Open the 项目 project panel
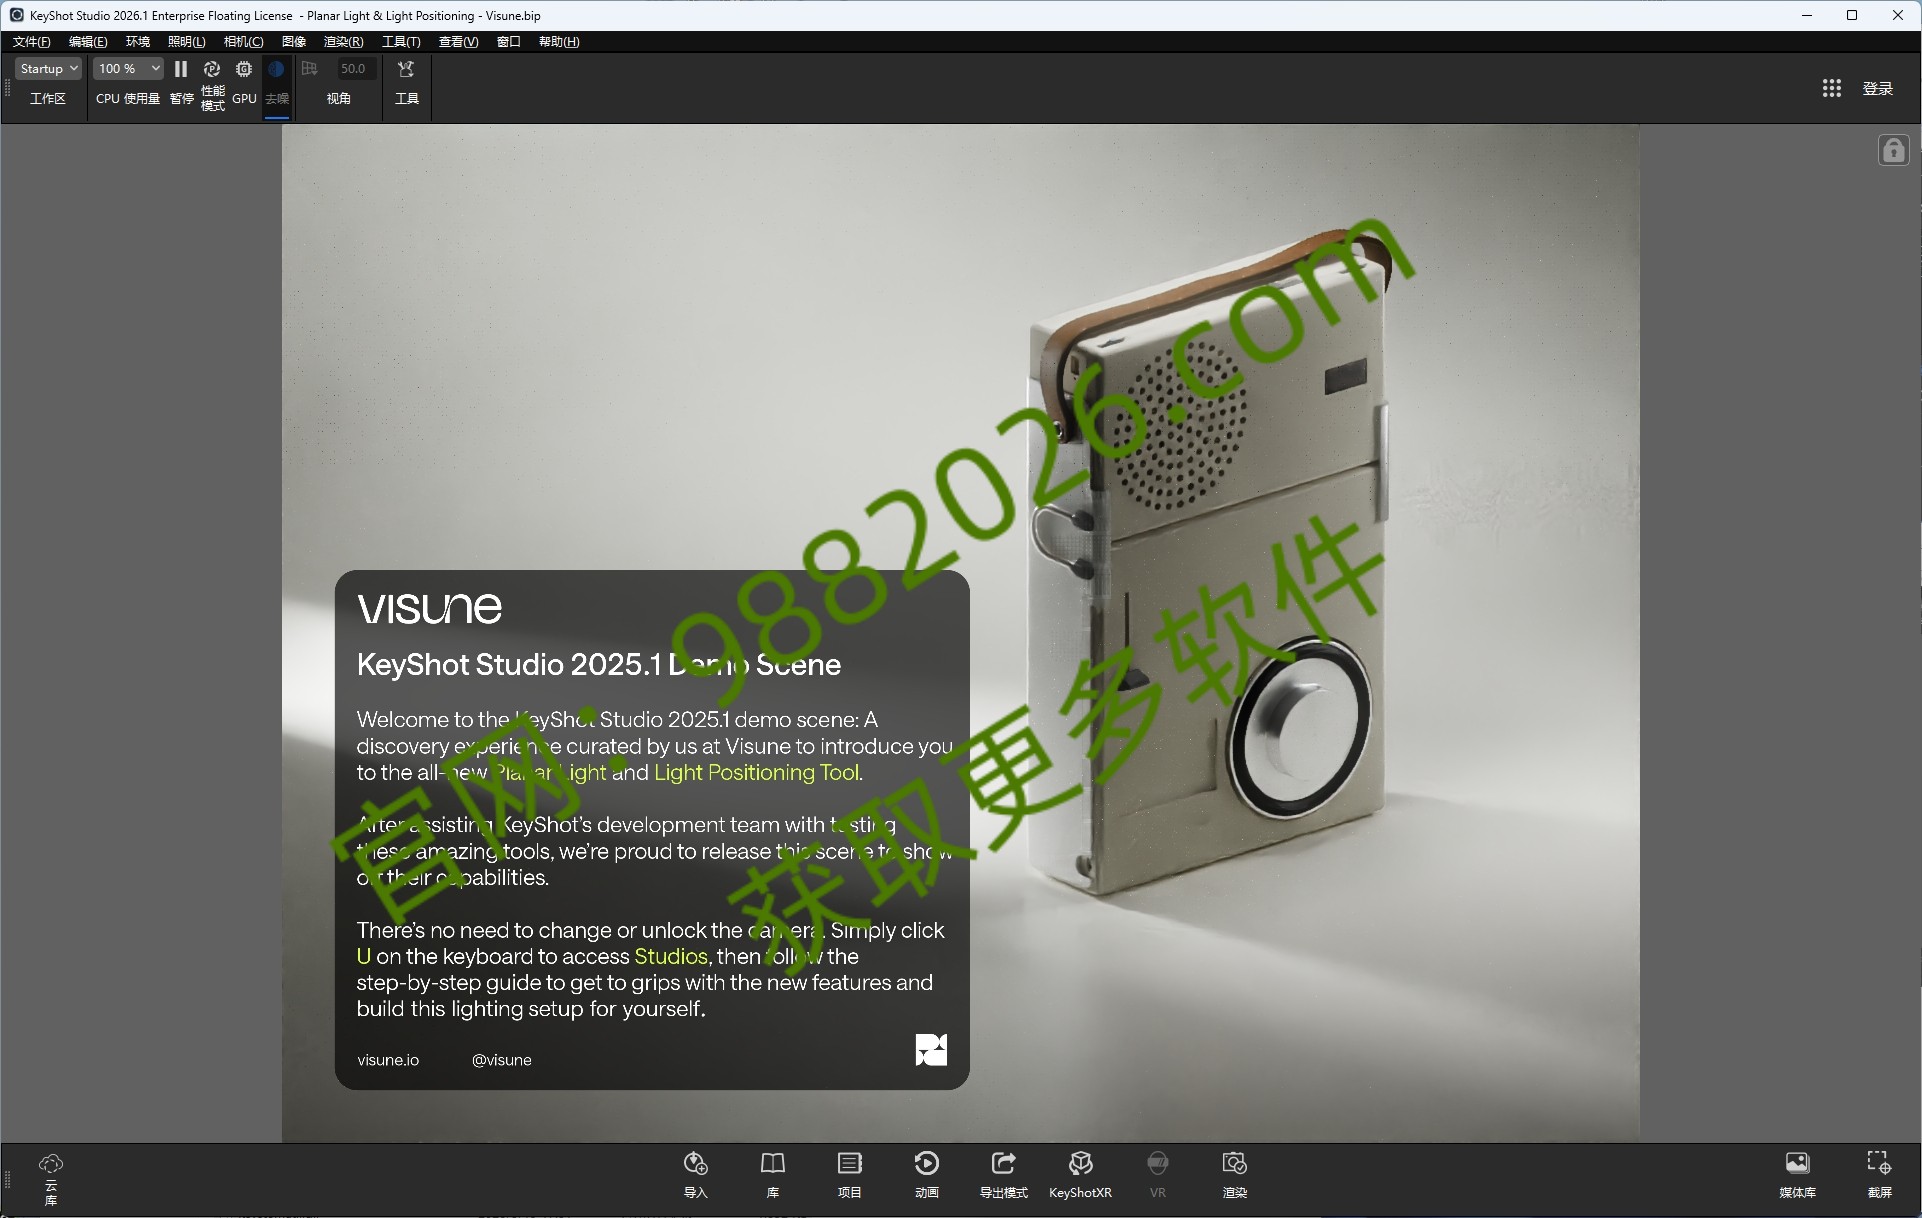The image size is (1922, 1218). click(x=850, y=1163)
